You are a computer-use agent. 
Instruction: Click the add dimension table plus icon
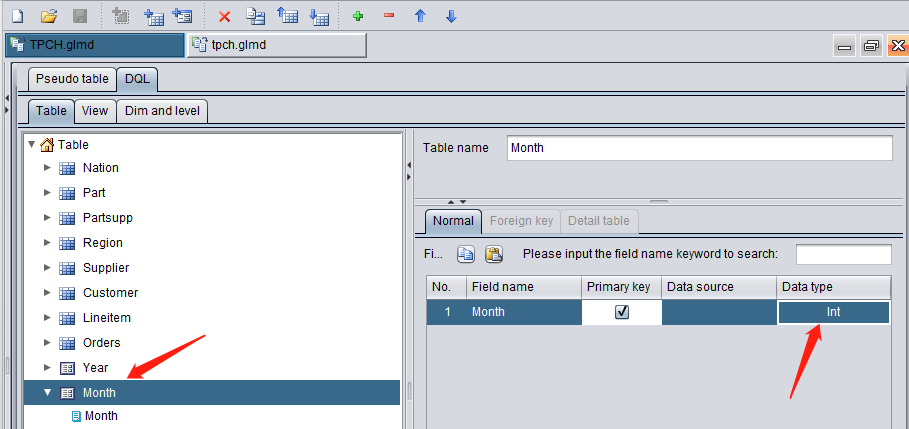point(183,16)
